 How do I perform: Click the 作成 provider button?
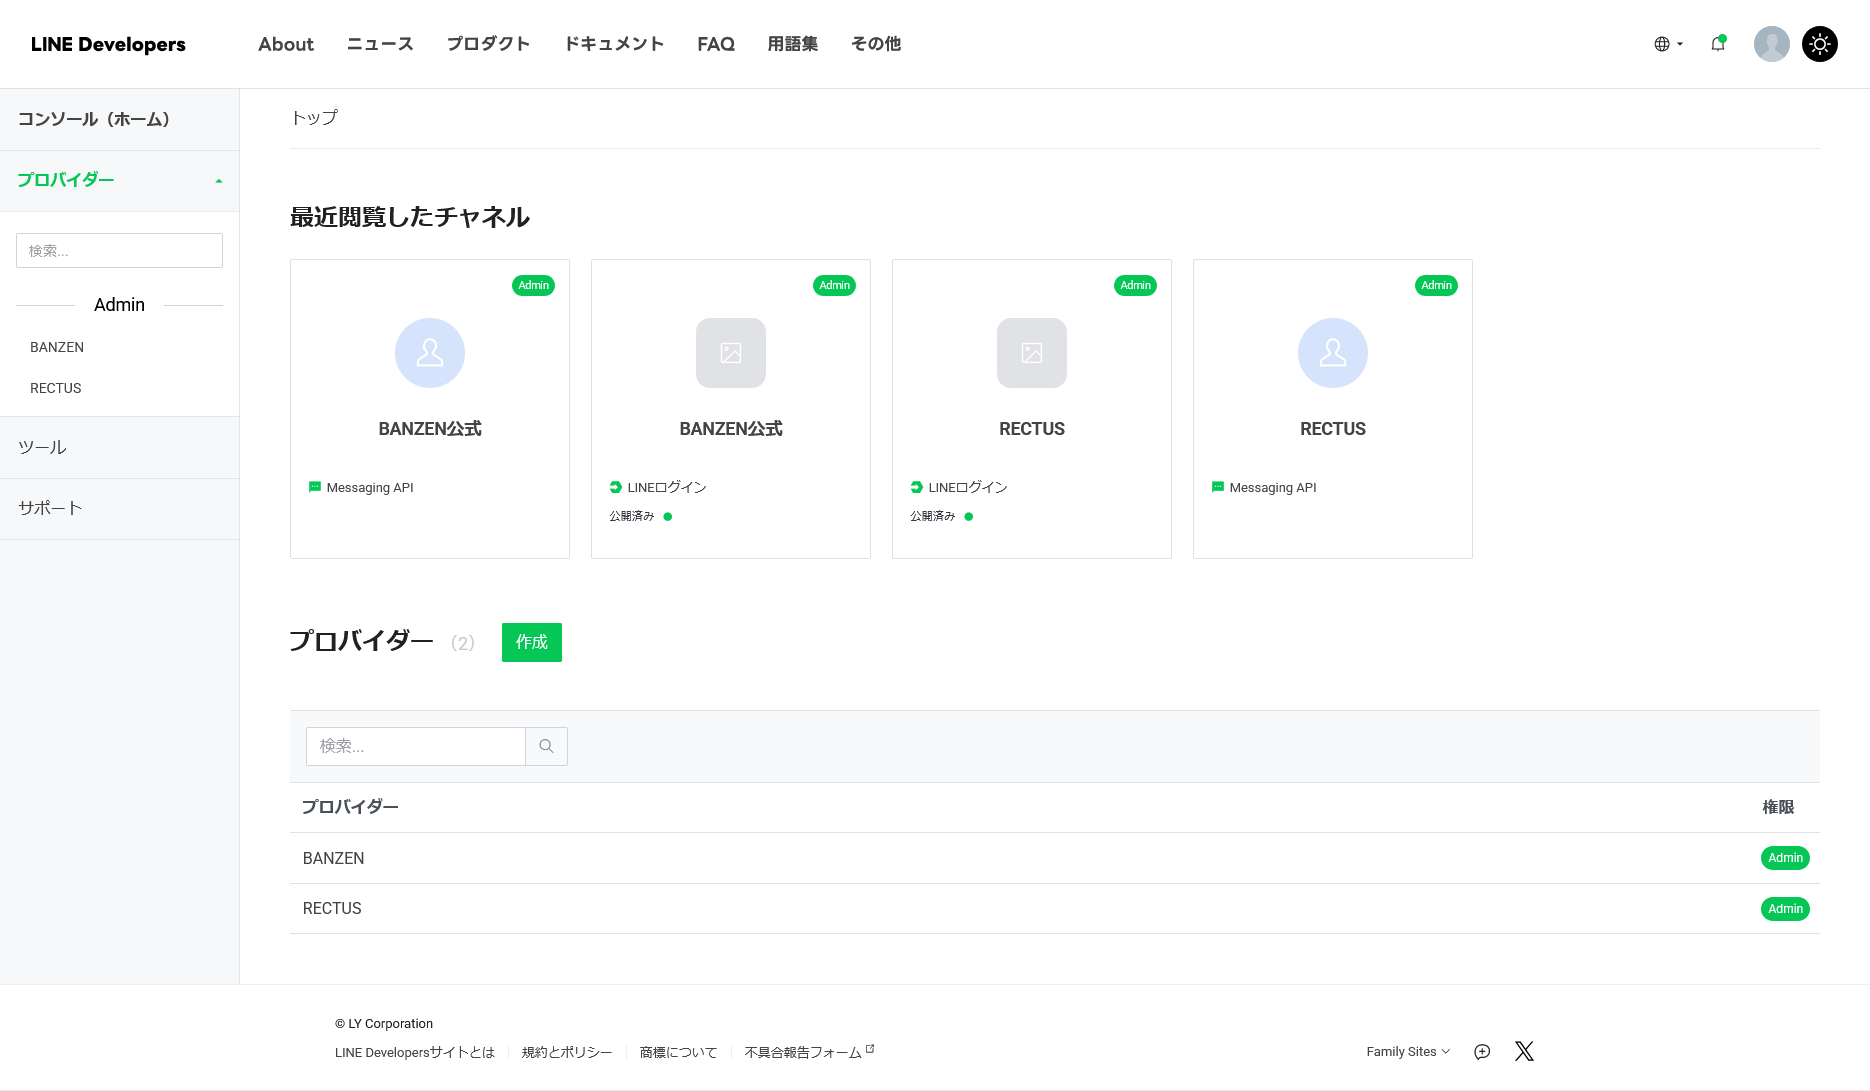click(x=532, y=642)
